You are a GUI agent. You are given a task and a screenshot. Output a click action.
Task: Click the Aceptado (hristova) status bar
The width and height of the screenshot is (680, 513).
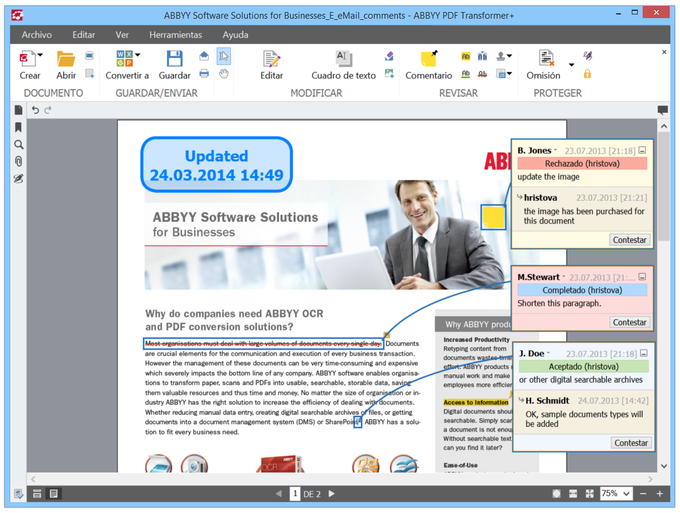coord(584,366)
